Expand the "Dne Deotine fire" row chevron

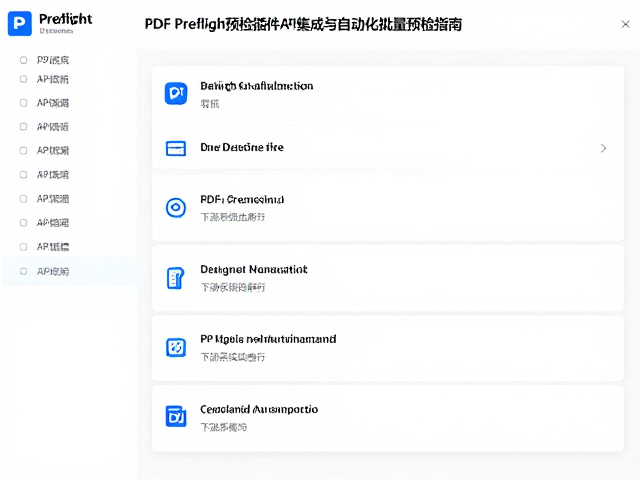point(603,148)
